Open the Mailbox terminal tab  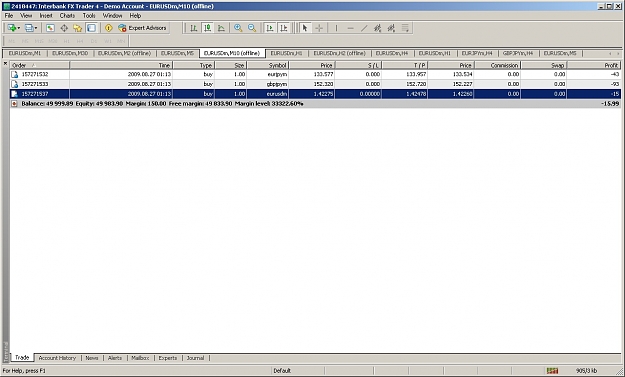click(x=140, y=358)
